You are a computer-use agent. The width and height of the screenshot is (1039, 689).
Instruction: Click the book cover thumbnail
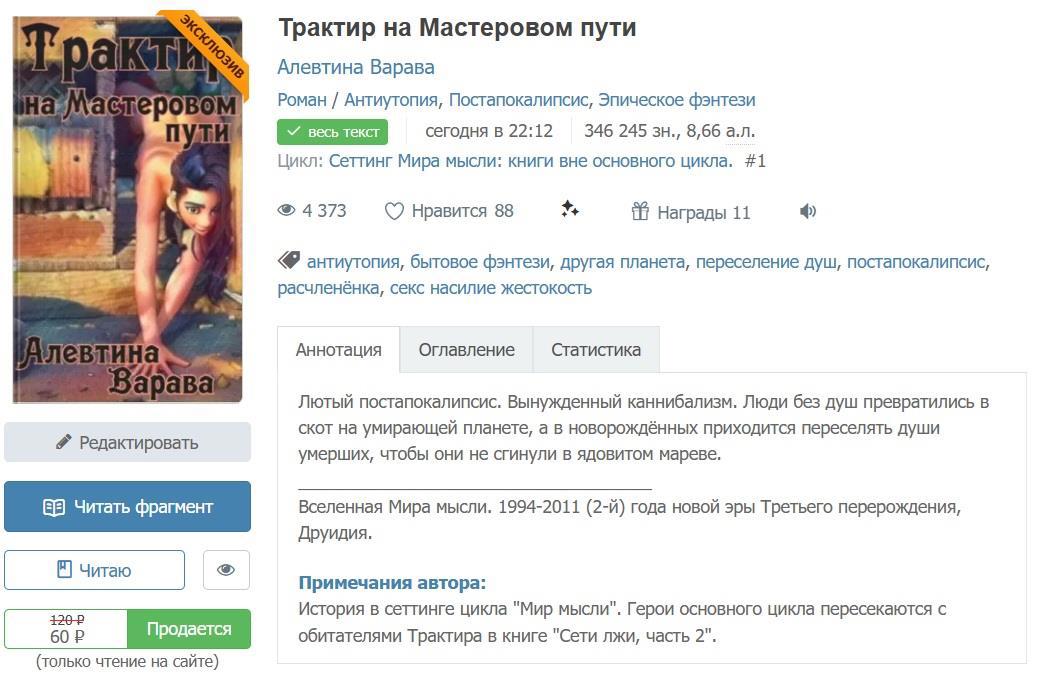[128, 209]
